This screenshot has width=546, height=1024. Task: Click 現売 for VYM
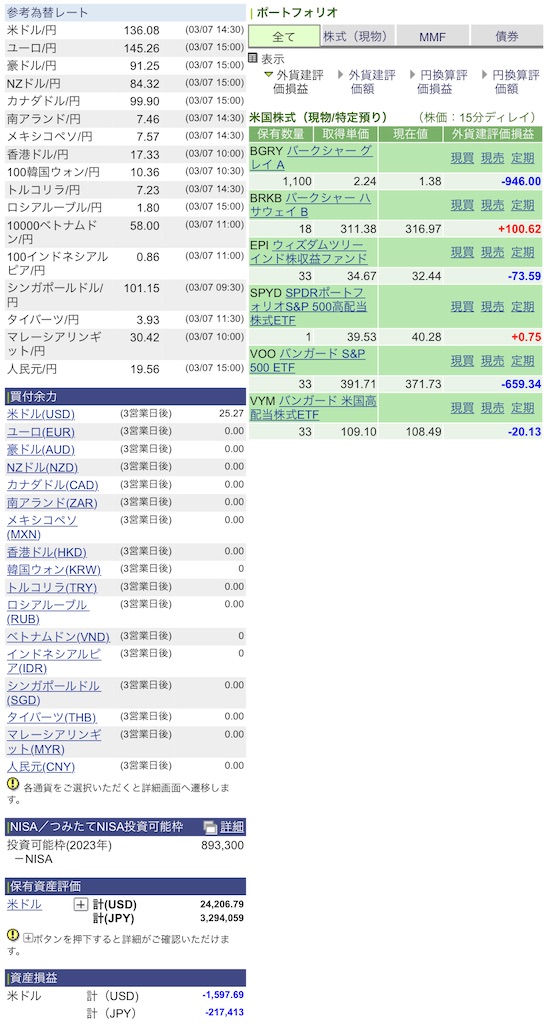click(492, 408)
